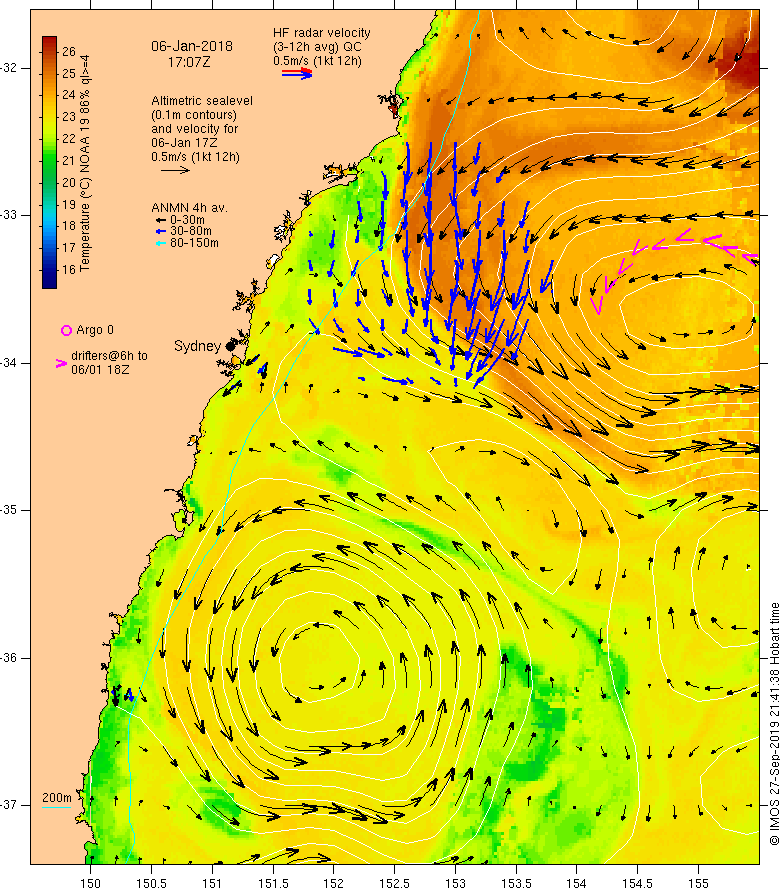Click the 151 longitude axis label
Viewport: 780px width, 890px height.
pos(212,883)
